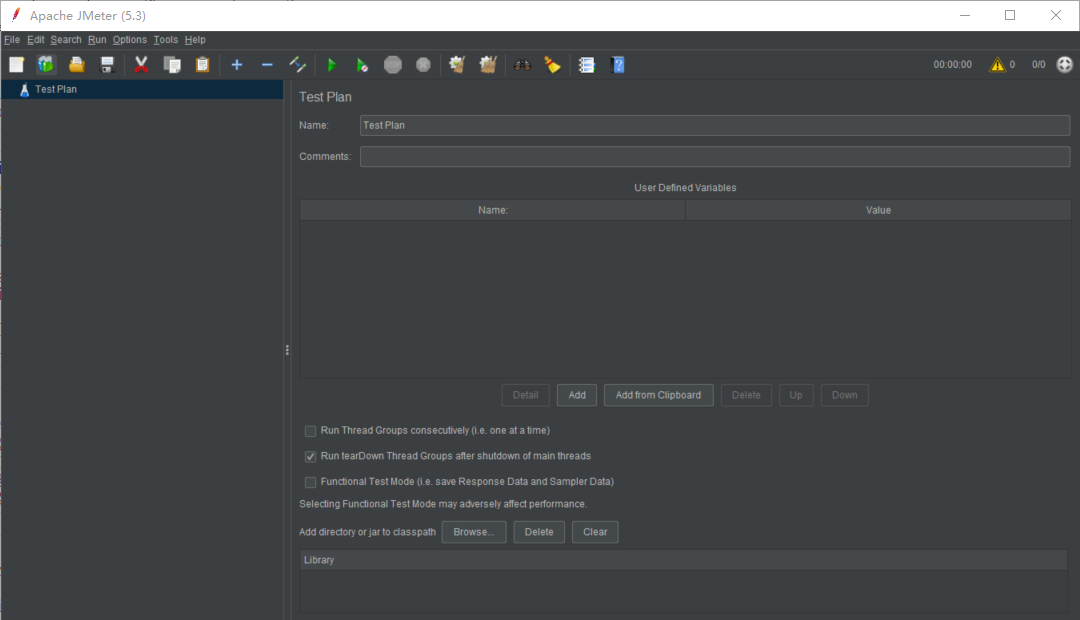The width and height of the screenshot is (1080, 620).
Task: Click the Save disk icon
Action: click(x=107, y=65)
